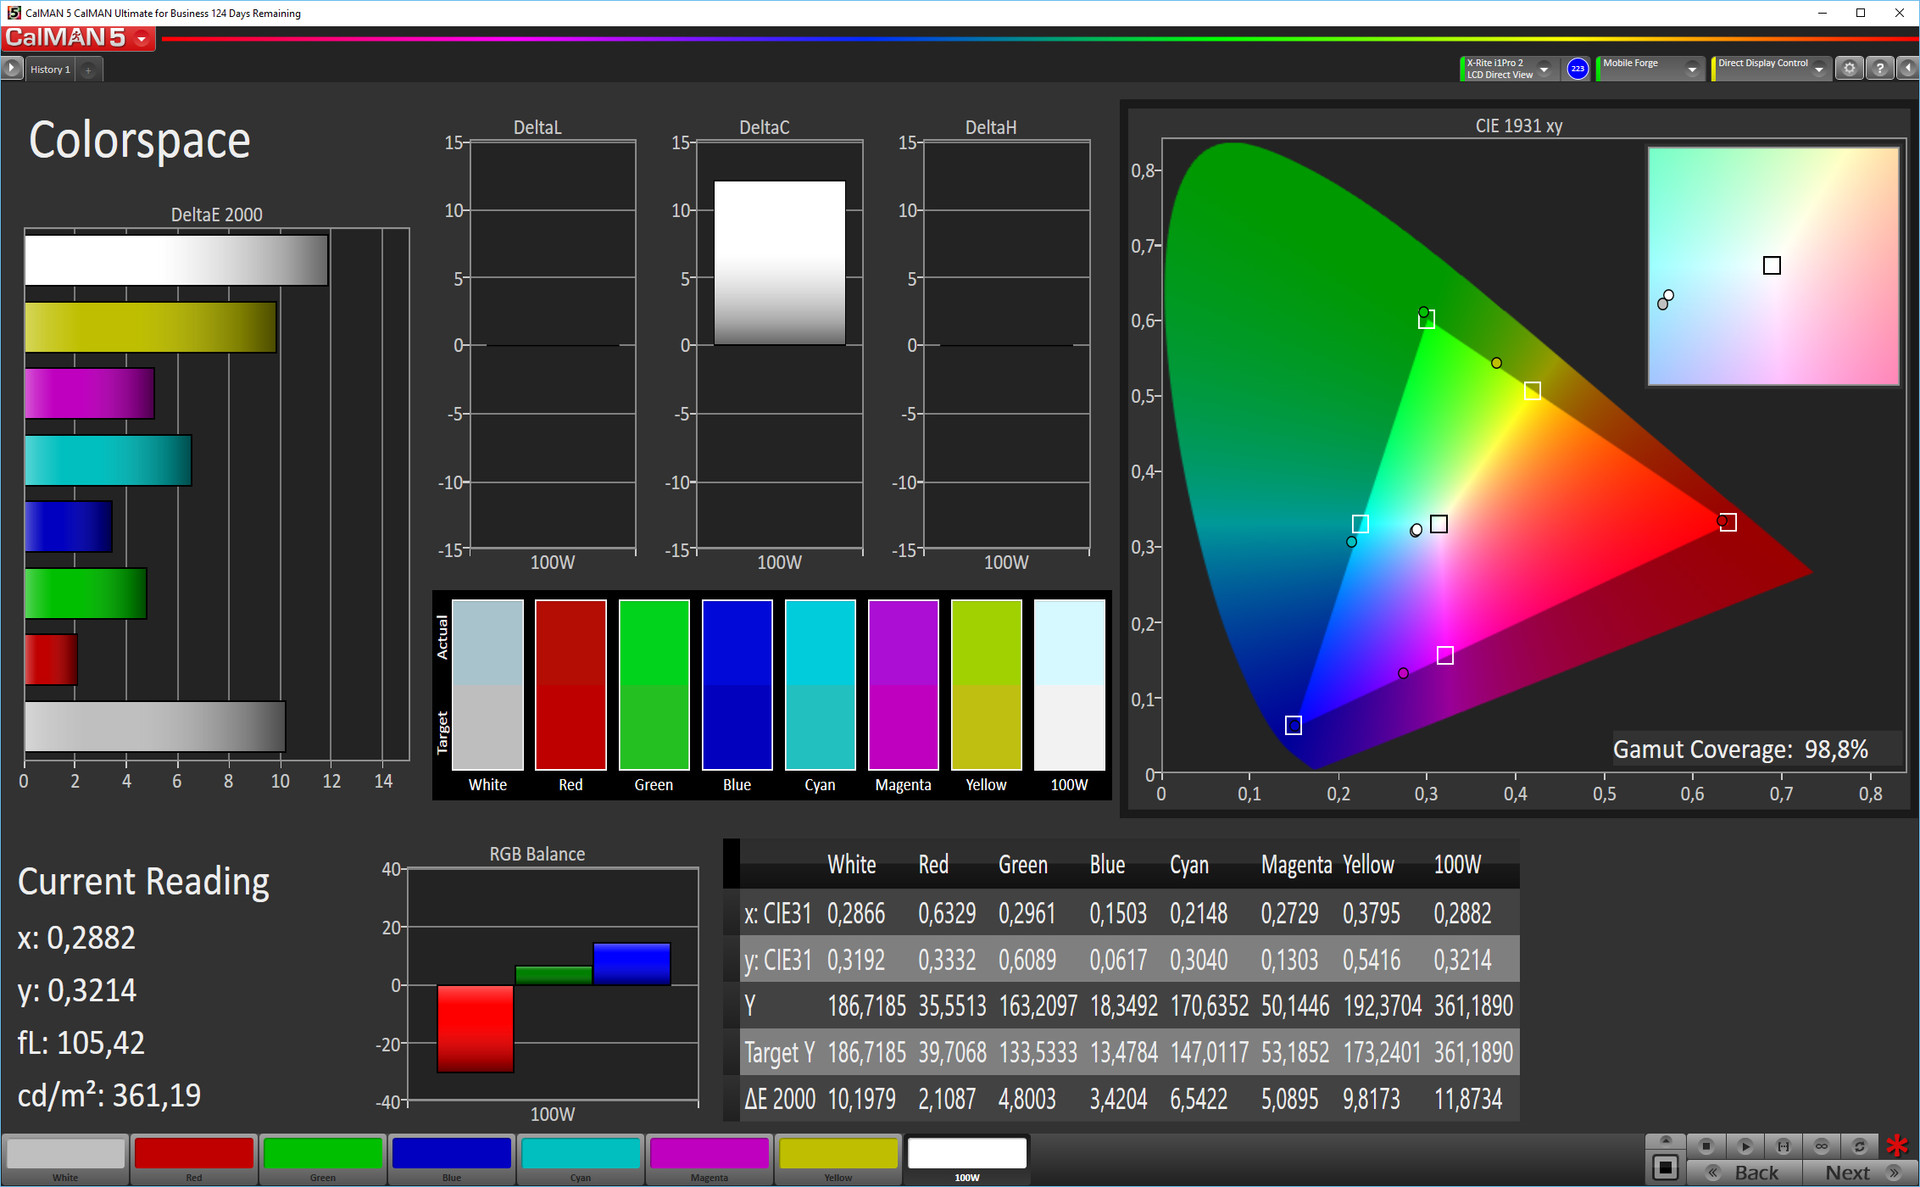The height and width of the screenshot is (1187, 1920).
Task: Click the Gamut Coverage 98,8% label
Action: [x=1740, y=749]
